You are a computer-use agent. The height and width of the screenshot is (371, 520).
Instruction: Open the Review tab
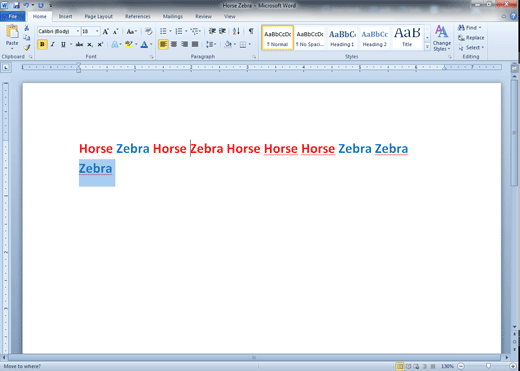coord(203,16)
